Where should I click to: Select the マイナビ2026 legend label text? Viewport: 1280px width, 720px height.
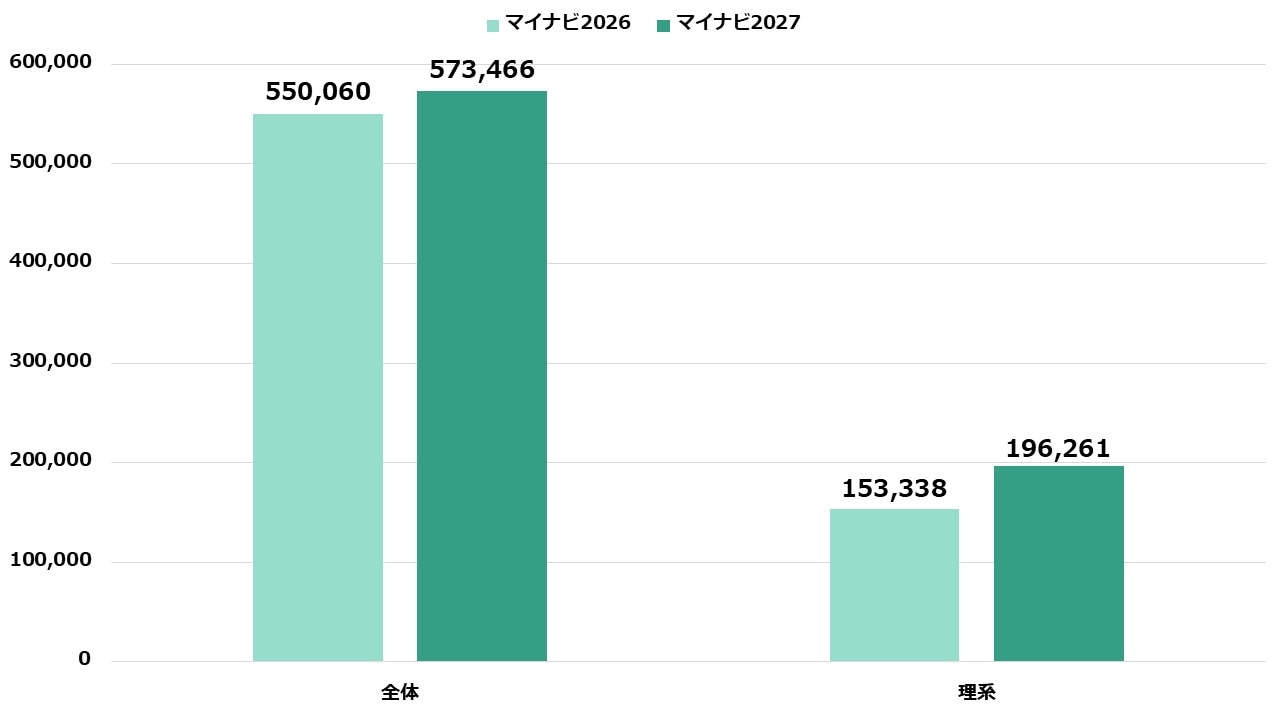pos(567,23)
